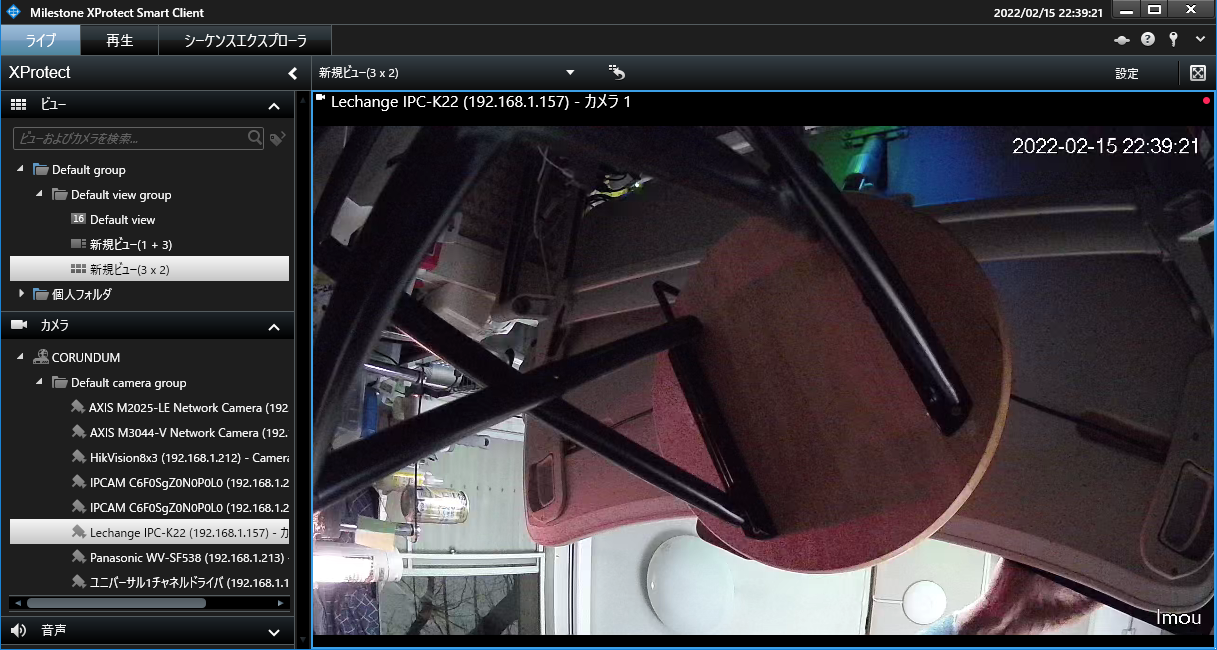
Task: Open the Help question mark icon
Action: (x=1148, y=41)
